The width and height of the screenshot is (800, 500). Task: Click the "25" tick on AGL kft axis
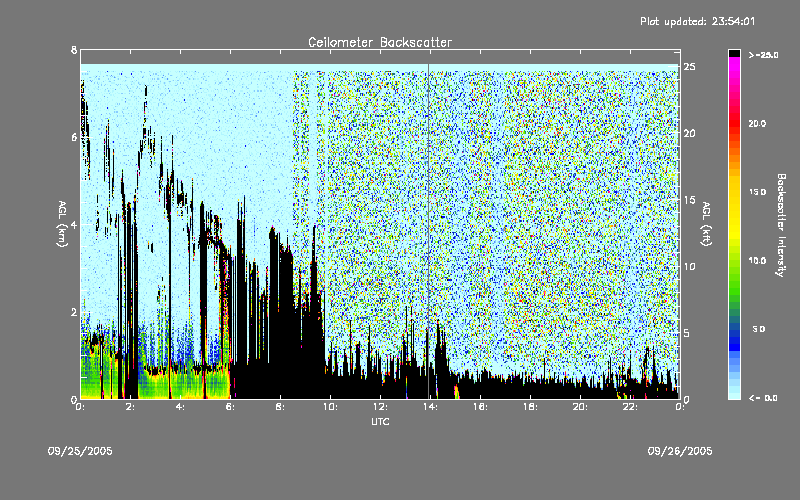tap(690, 67)
